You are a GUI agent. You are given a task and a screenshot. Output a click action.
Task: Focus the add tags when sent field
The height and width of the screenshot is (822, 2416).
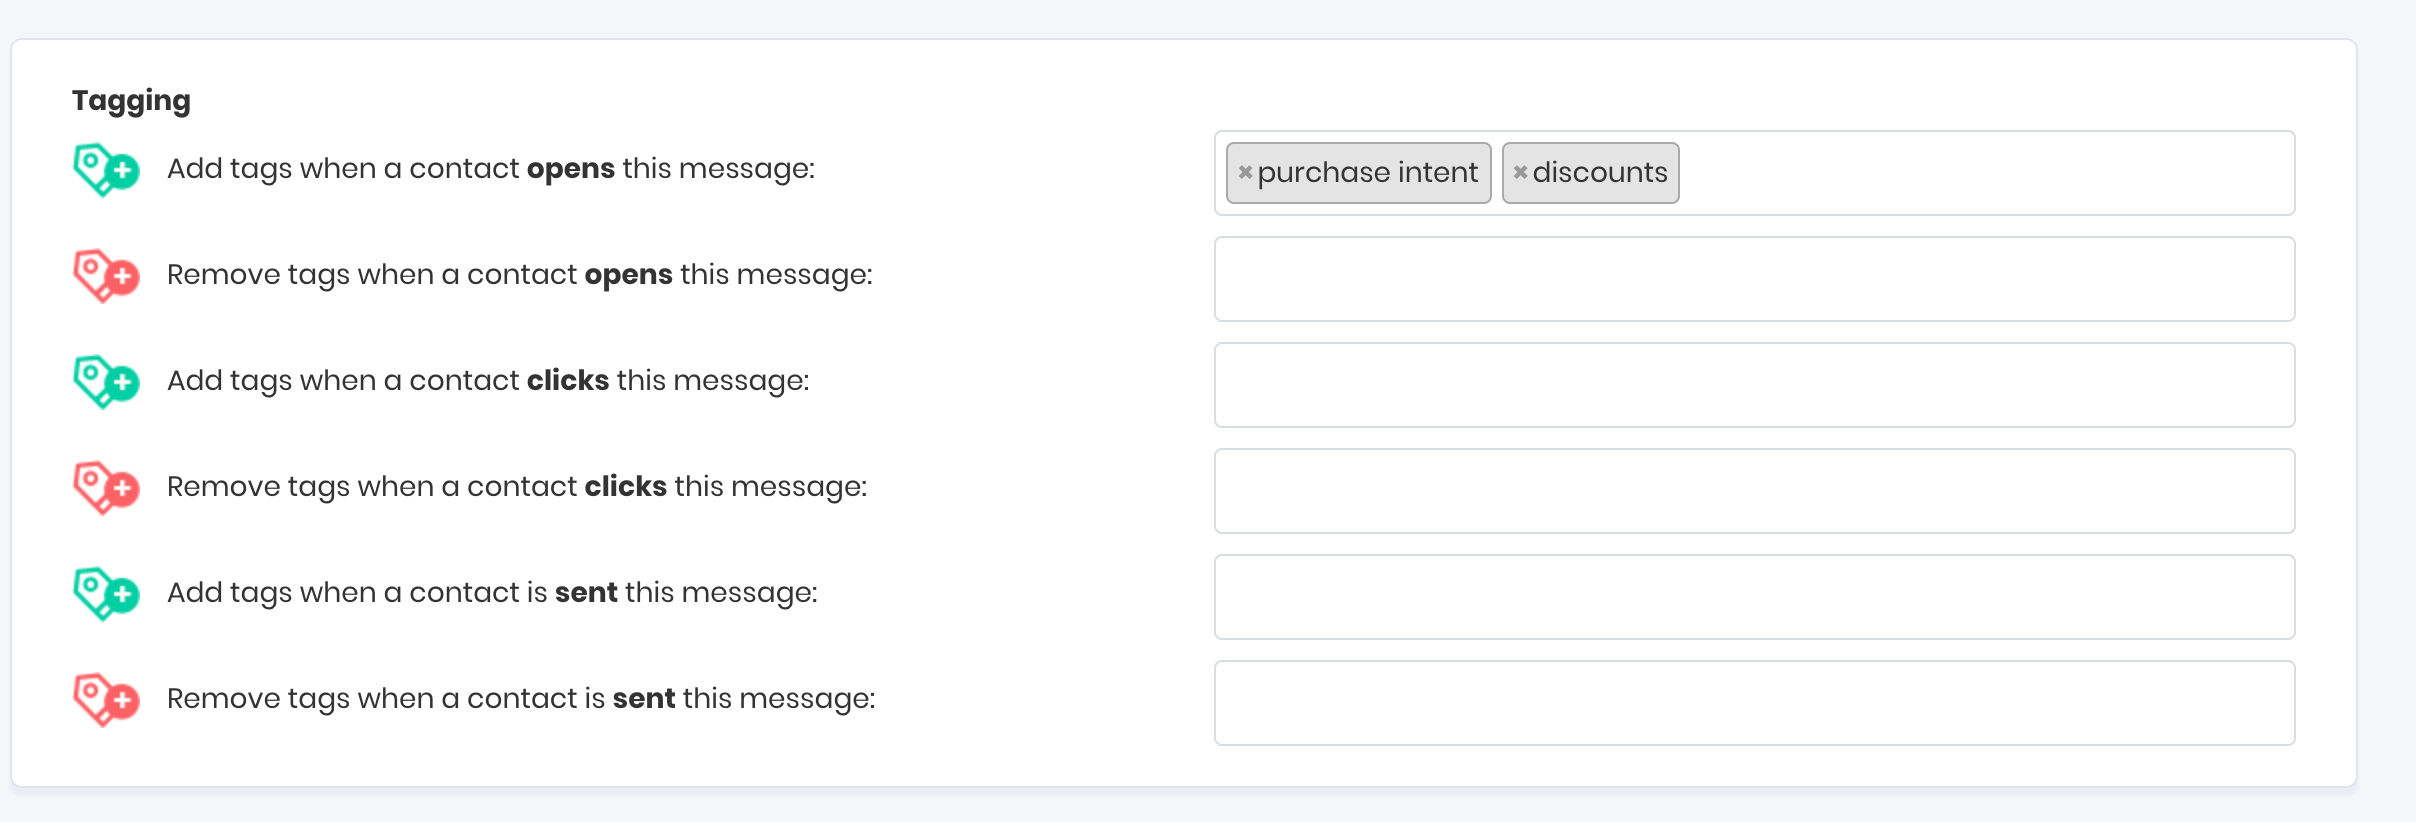pyautogui.click(x=1754, y=597)
